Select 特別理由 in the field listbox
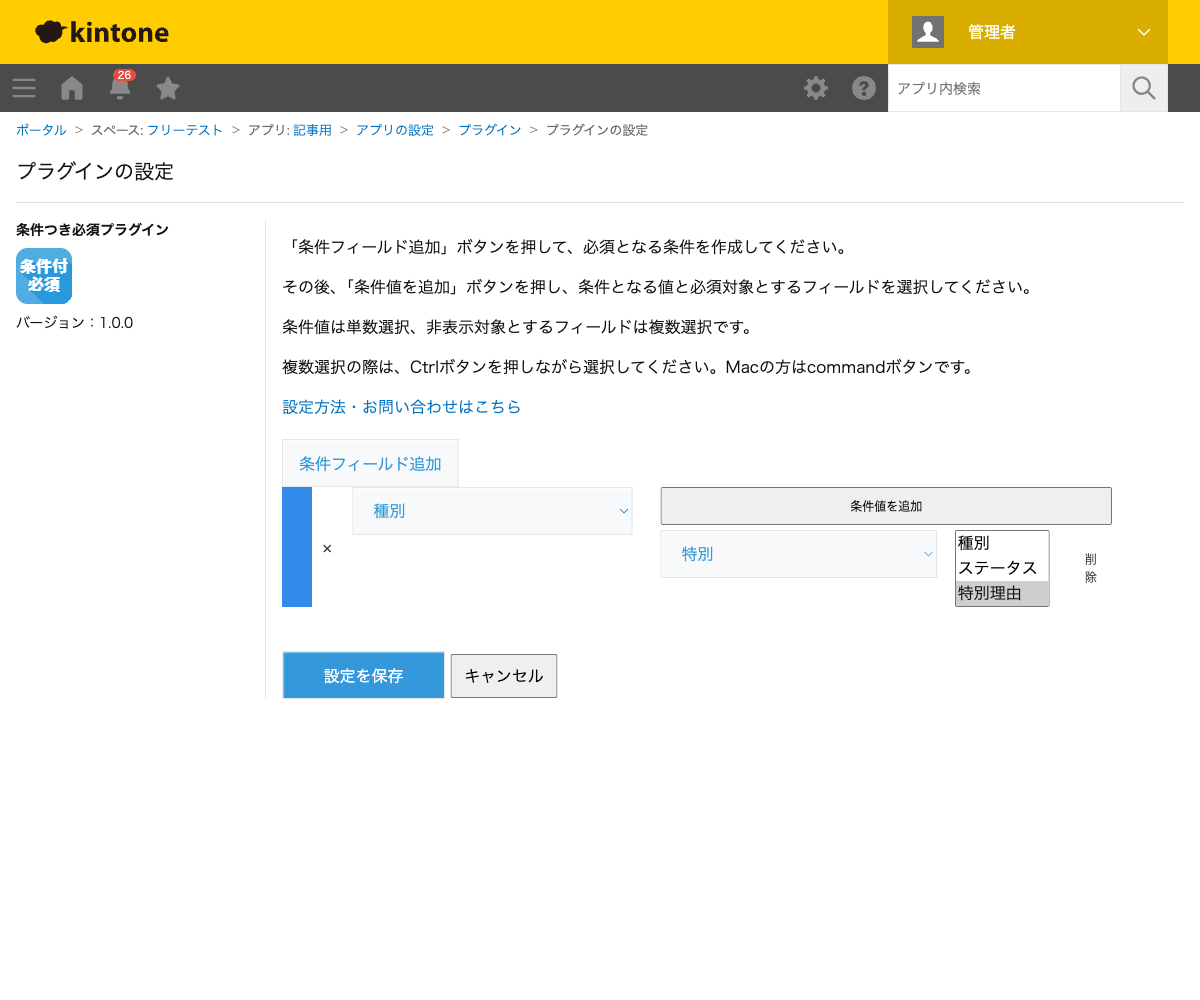Viewport: 1200px width, 1000px height. [1002, 593]
